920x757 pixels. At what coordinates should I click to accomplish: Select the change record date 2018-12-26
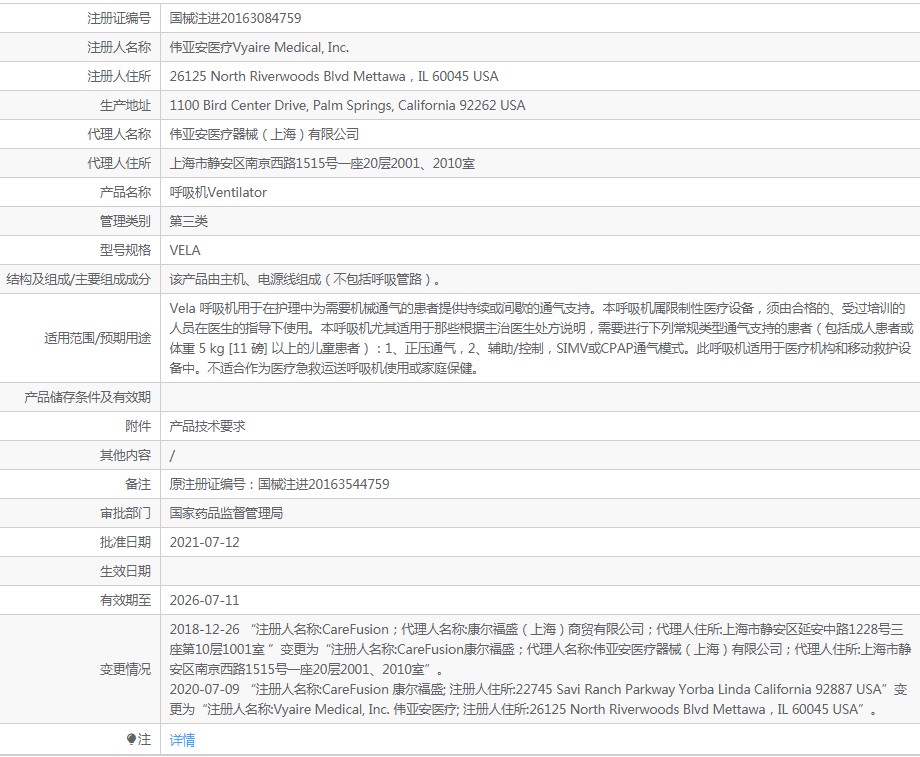pyautogui.click(x=205, y=629)
